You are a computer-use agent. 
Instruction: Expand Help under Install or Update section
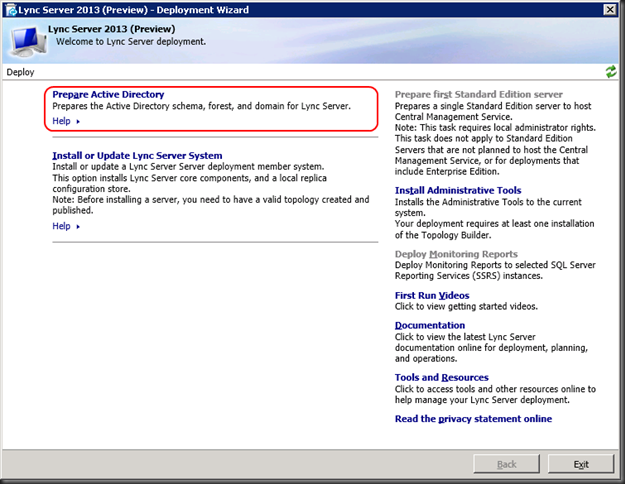click(x=66, y=226)
